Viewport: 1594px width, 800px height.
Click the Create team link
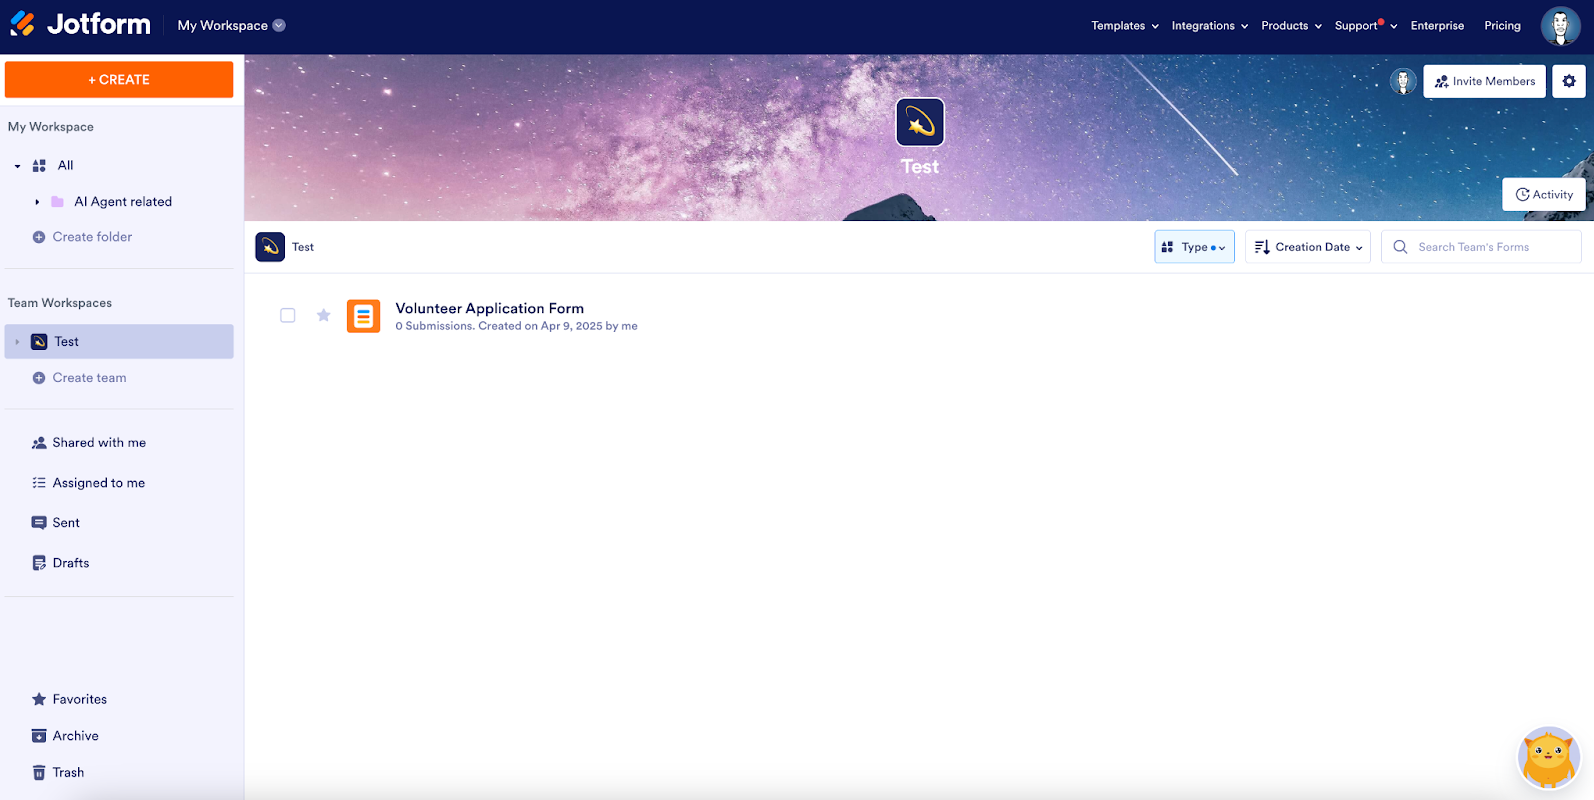click(89, 378)
